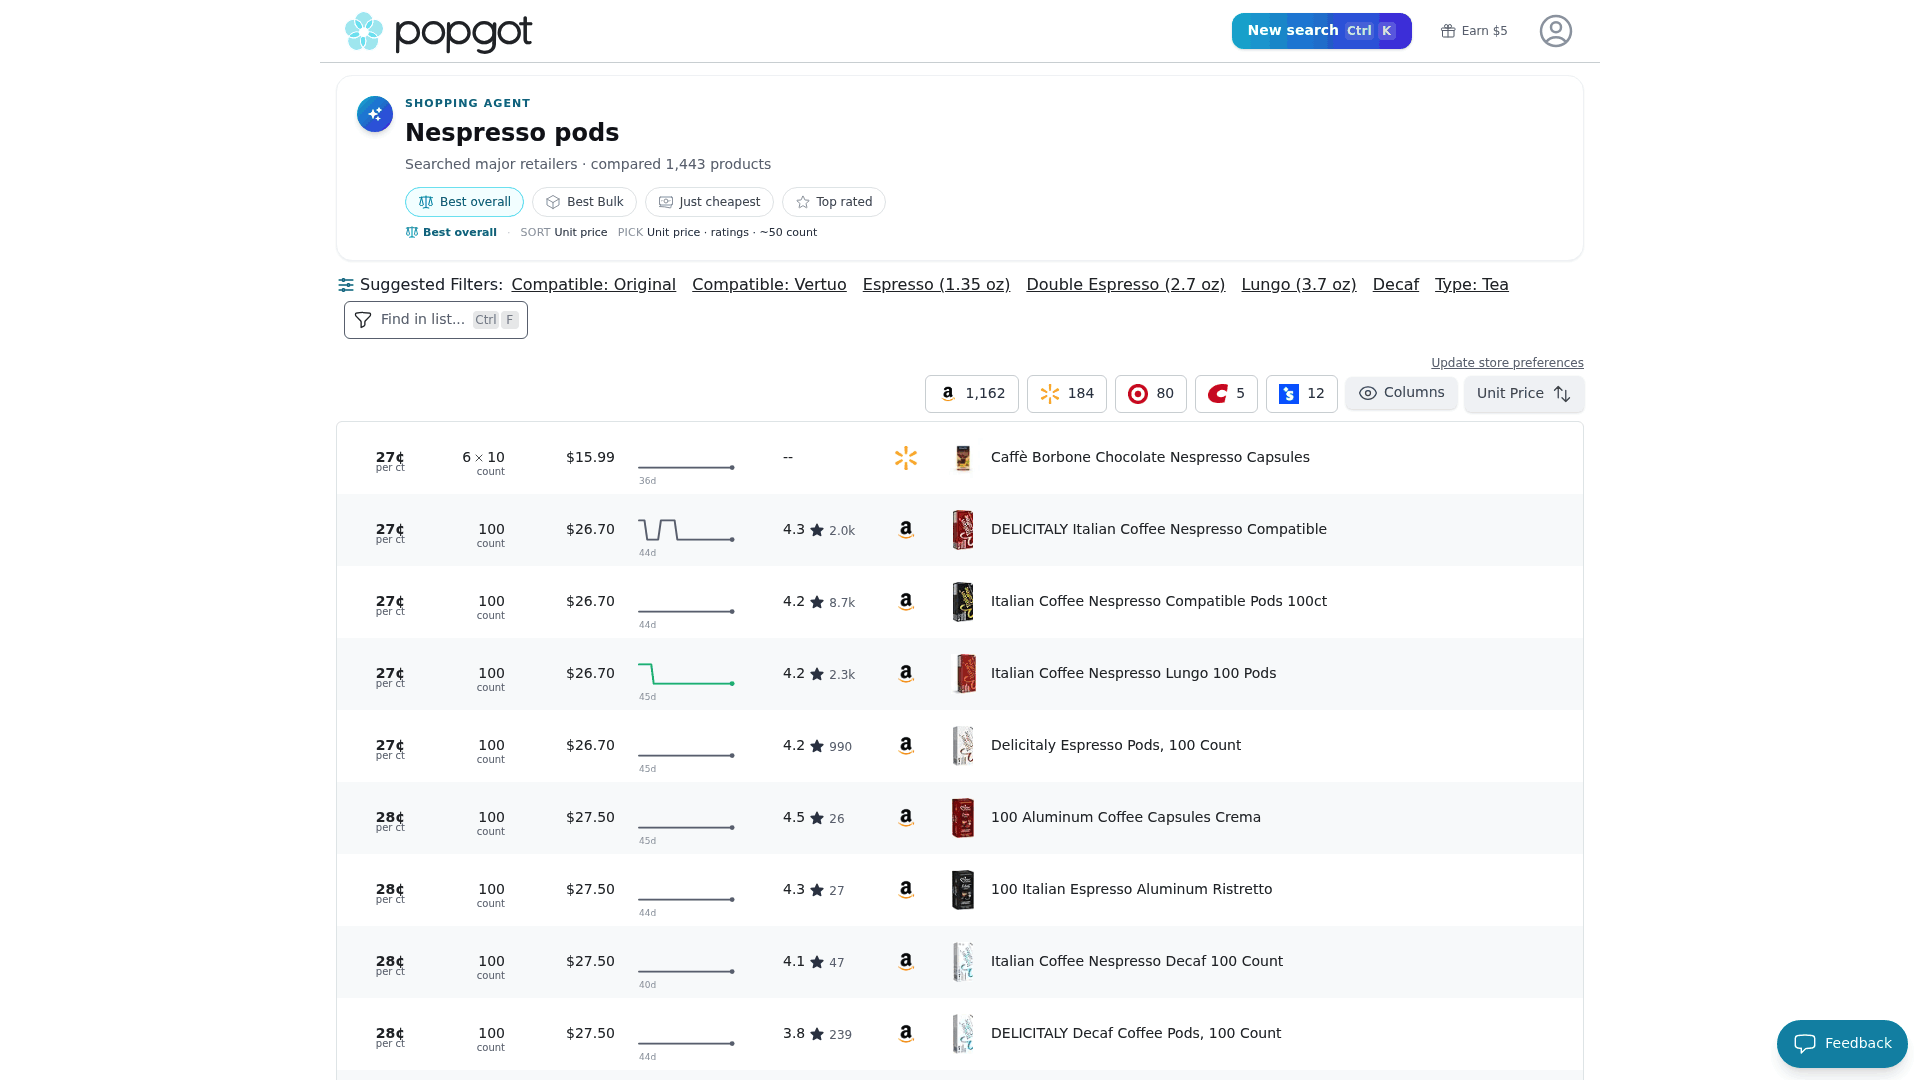Click Amazon icon on Delicitaly Espresso Pods row
1920x1080 pixels.
click(906, 746)
